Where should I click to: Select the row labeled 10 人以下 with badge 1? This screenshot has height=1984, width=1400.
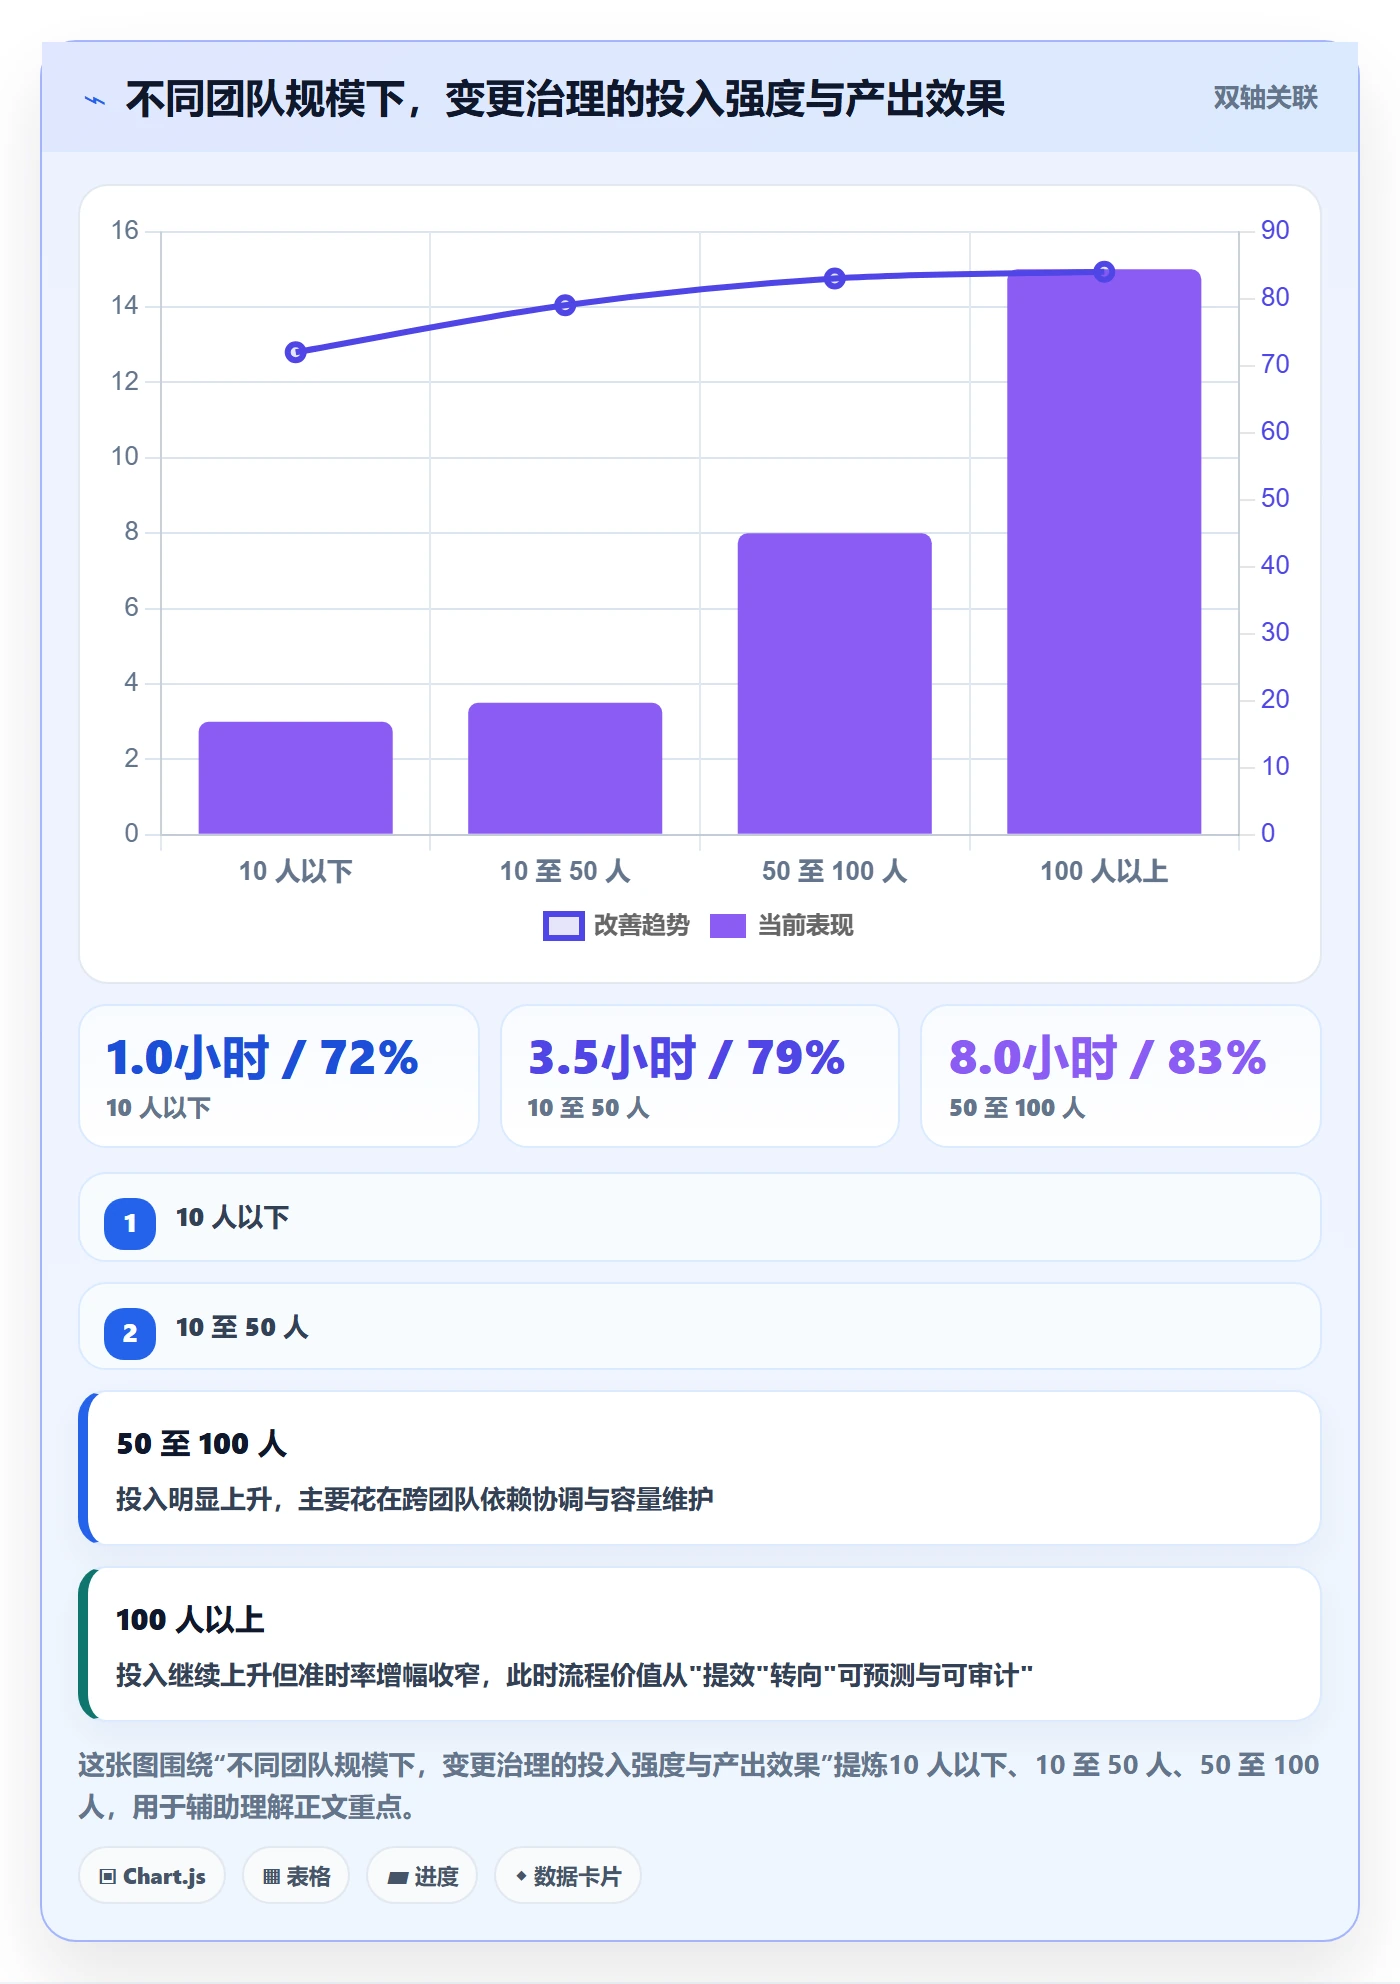tap(700, 1218)
